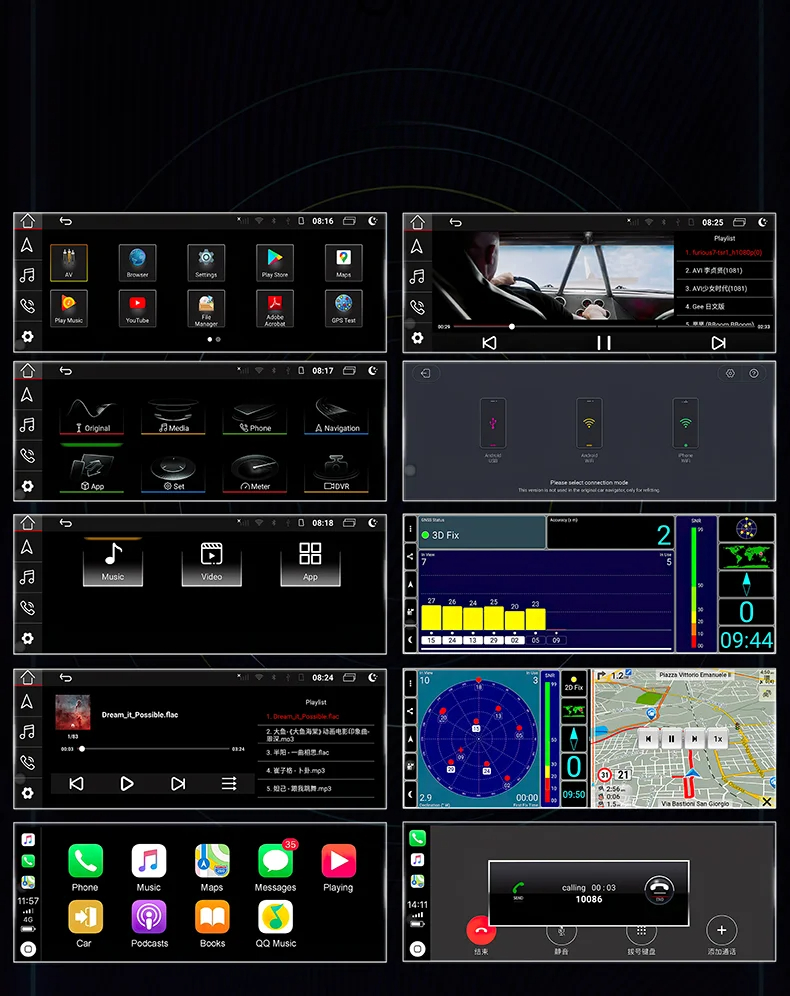This screenshot has width=790, height=996.
Task: Launch the YouTube app icon
Action: [137, 308]
